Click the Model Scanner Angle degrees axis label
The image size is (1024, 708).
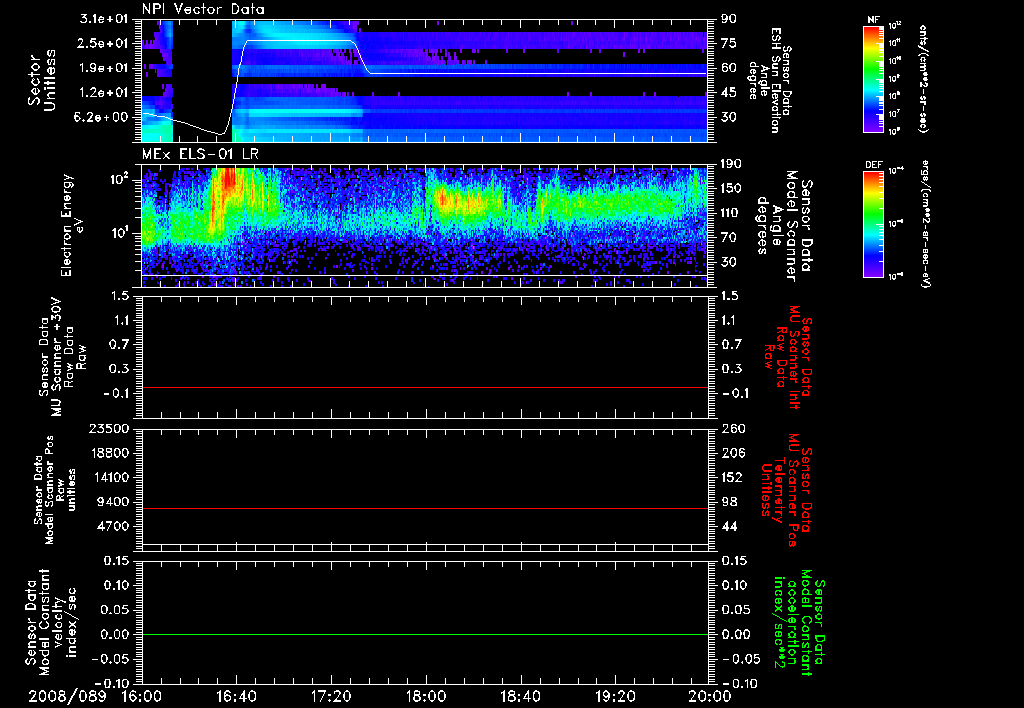[784, 225]
